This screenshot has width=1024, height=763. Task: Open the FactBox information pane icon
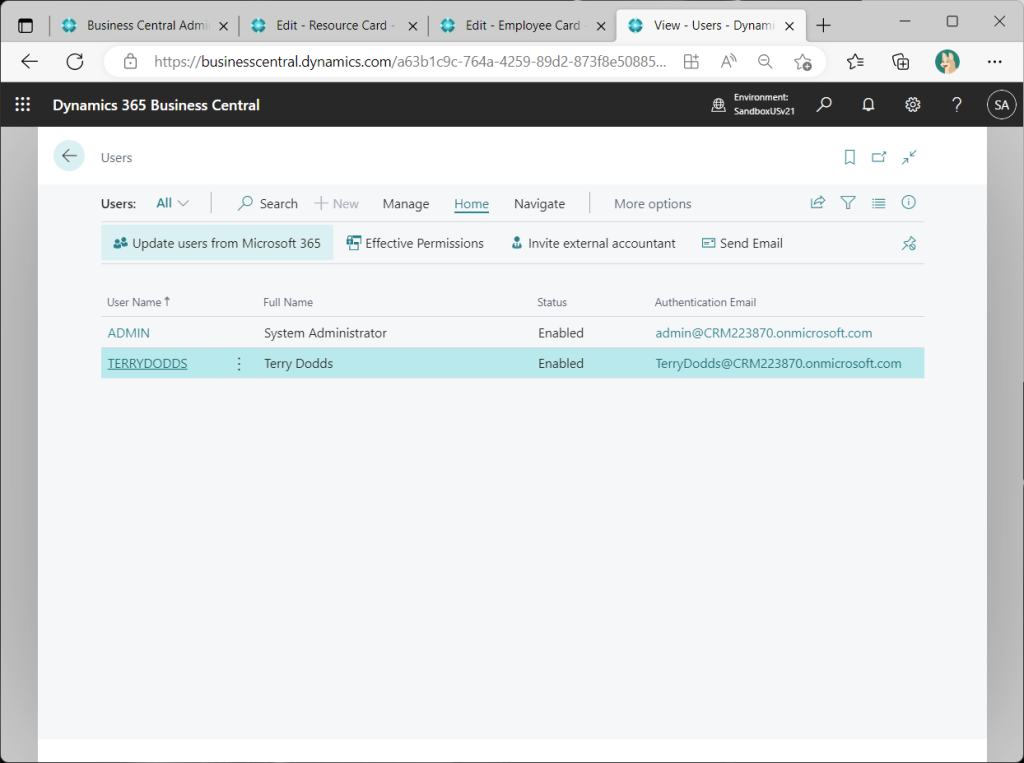[x=908, y=203]
